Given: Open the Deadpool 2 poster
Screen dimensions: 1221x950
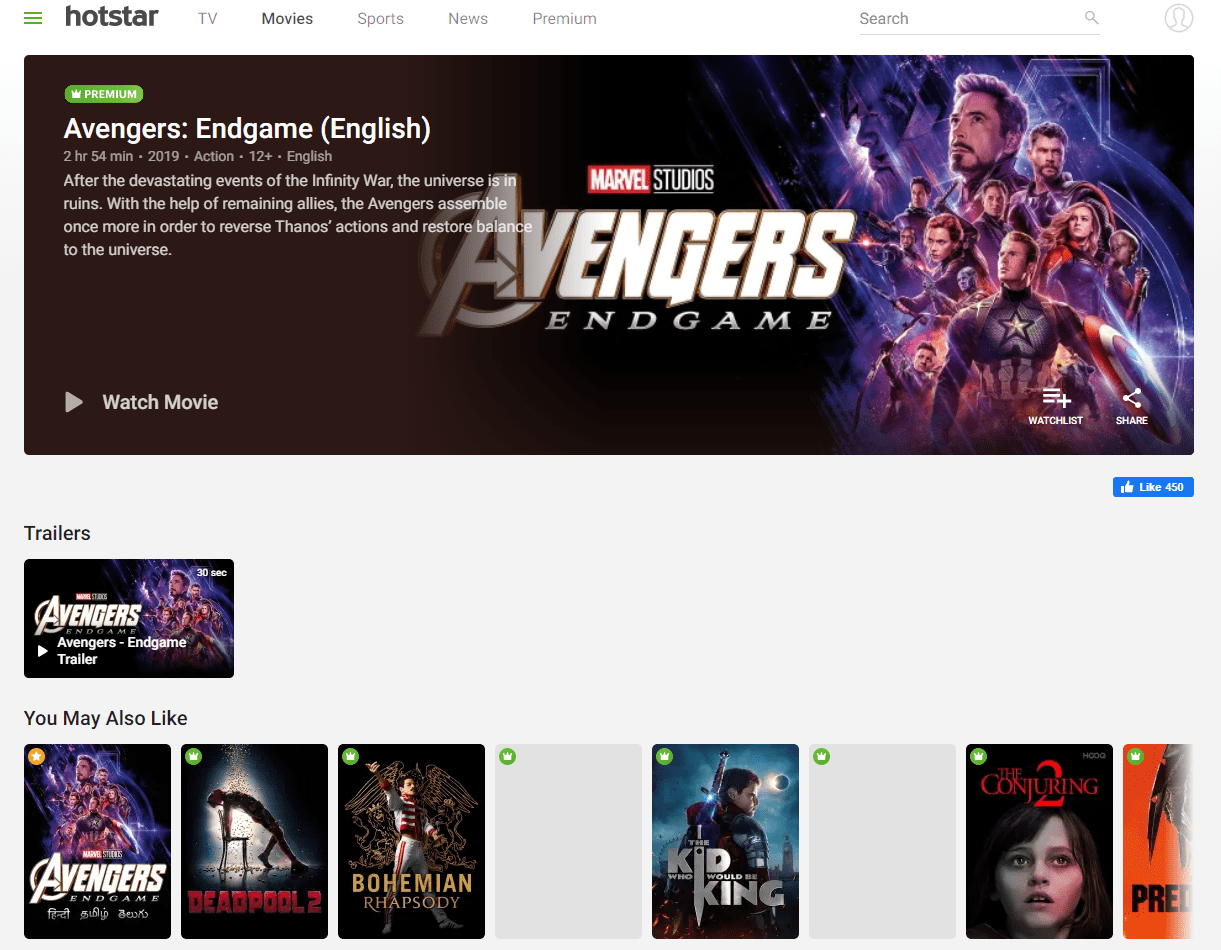Looking at the screenshot, I should [254, 841].
